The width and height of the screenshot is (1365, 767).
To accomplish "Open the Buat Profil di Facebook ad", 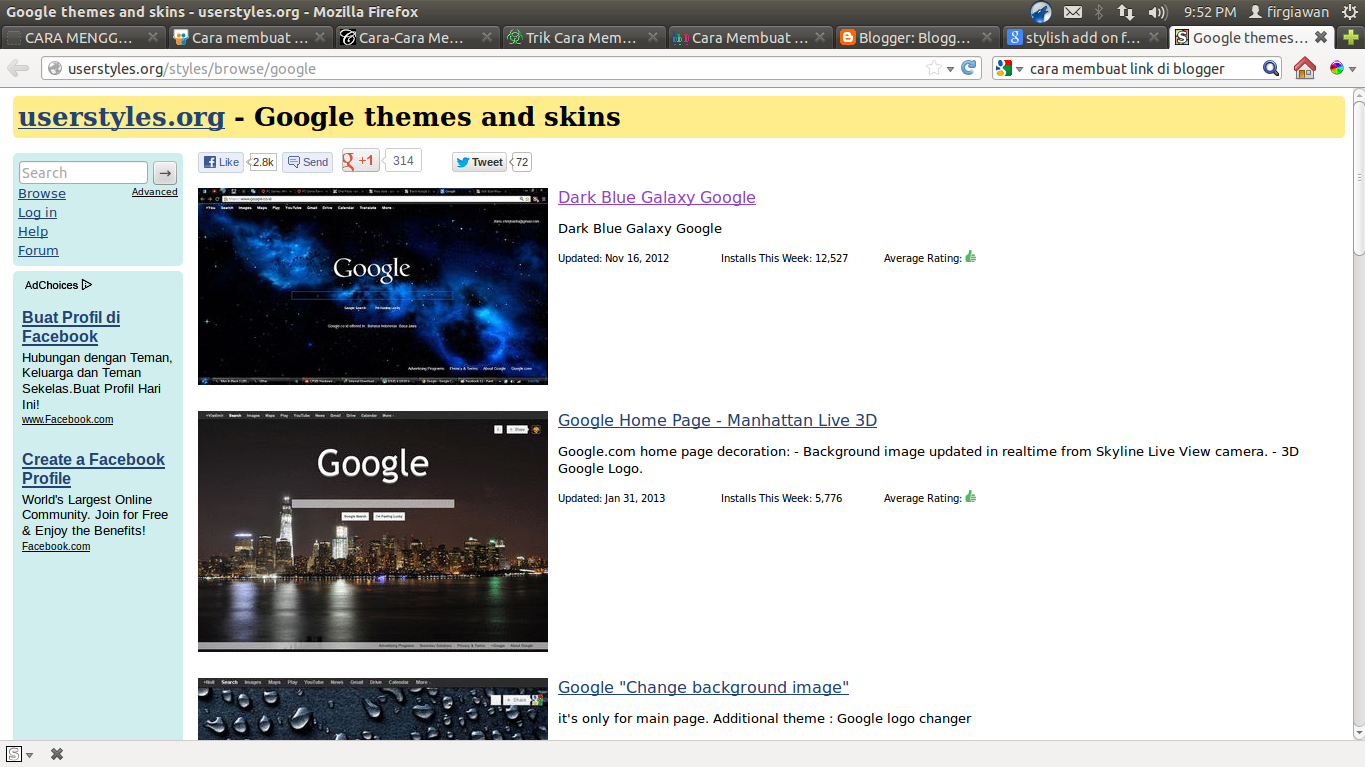I will tap(71, 327).
